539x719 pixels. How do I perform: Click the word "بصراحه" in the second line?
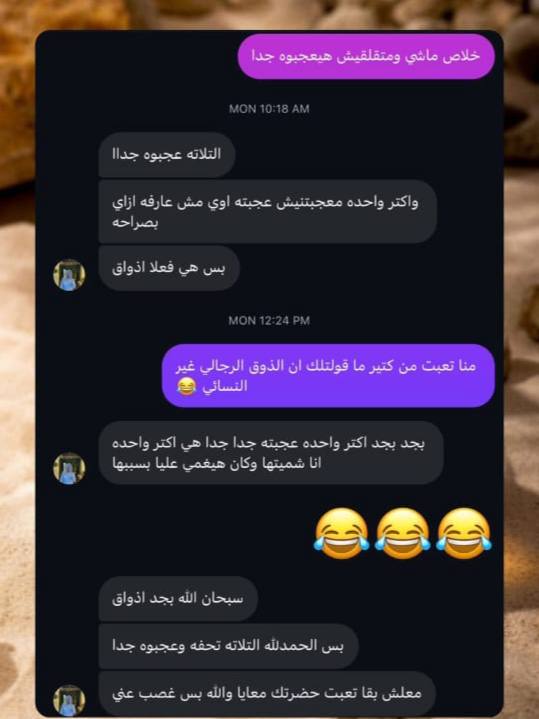(135, 223)
